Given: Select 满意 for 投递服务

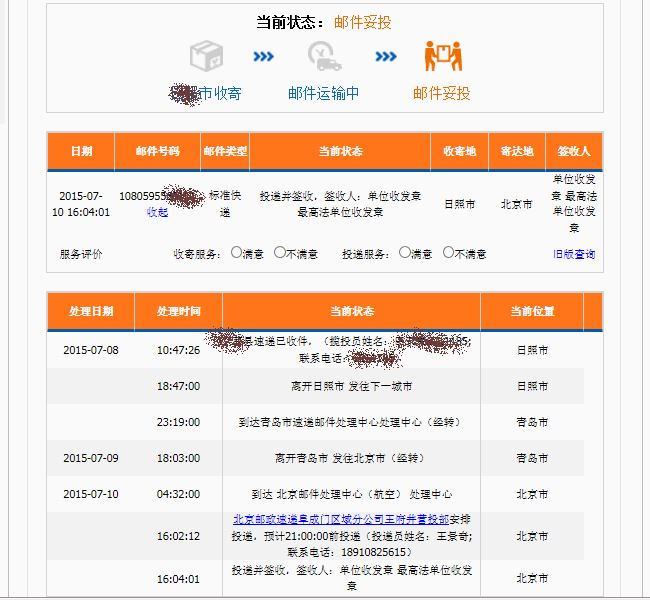Looking at the screenshot, I should (405, 253).
